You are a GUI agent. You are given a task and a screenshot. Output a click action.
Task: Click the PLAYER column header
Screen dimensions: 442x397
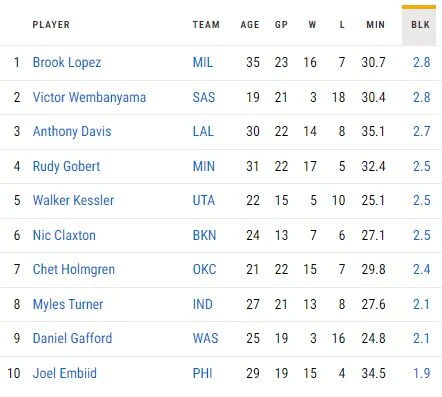pos(51,25)
